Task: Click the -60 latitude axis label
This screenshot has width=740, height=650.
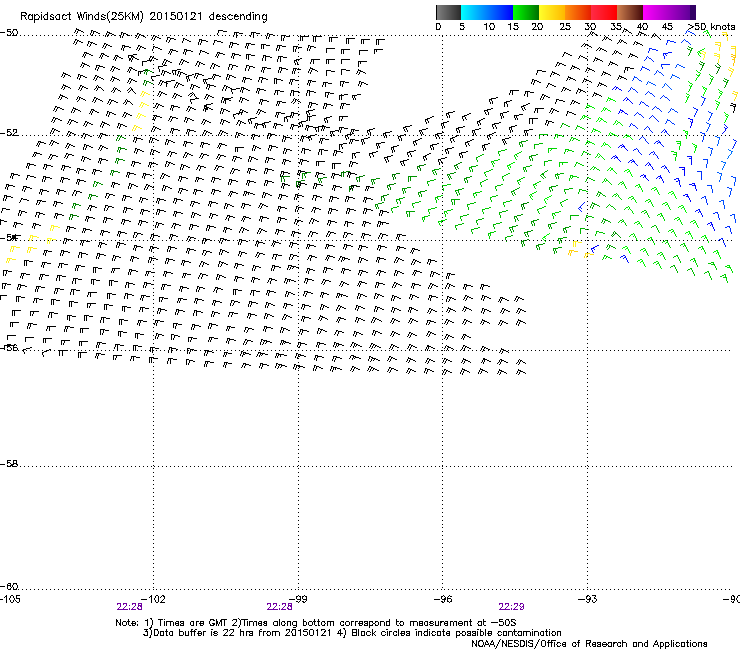Action: click(9, 586)
